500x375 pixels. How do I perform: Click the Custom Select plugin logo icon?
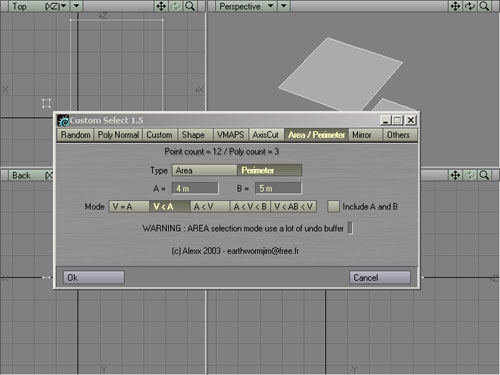click(x=63, y=120)
